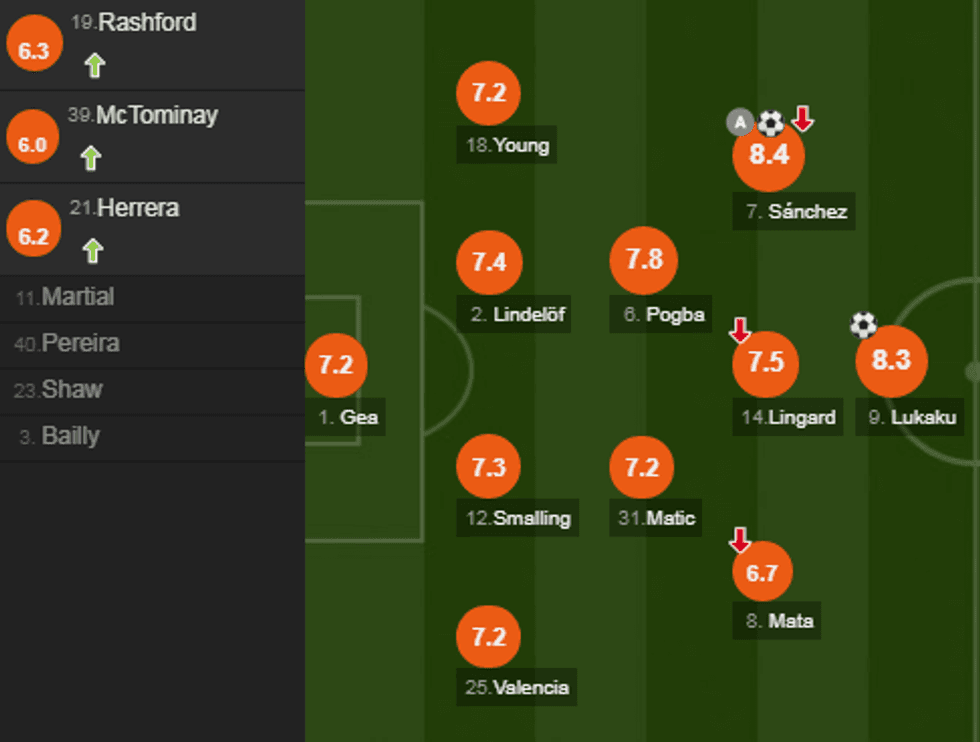Click Rashford's green substituted-on arrow
This screenshot has width=980, height=742.
click(x=94, y=66)
